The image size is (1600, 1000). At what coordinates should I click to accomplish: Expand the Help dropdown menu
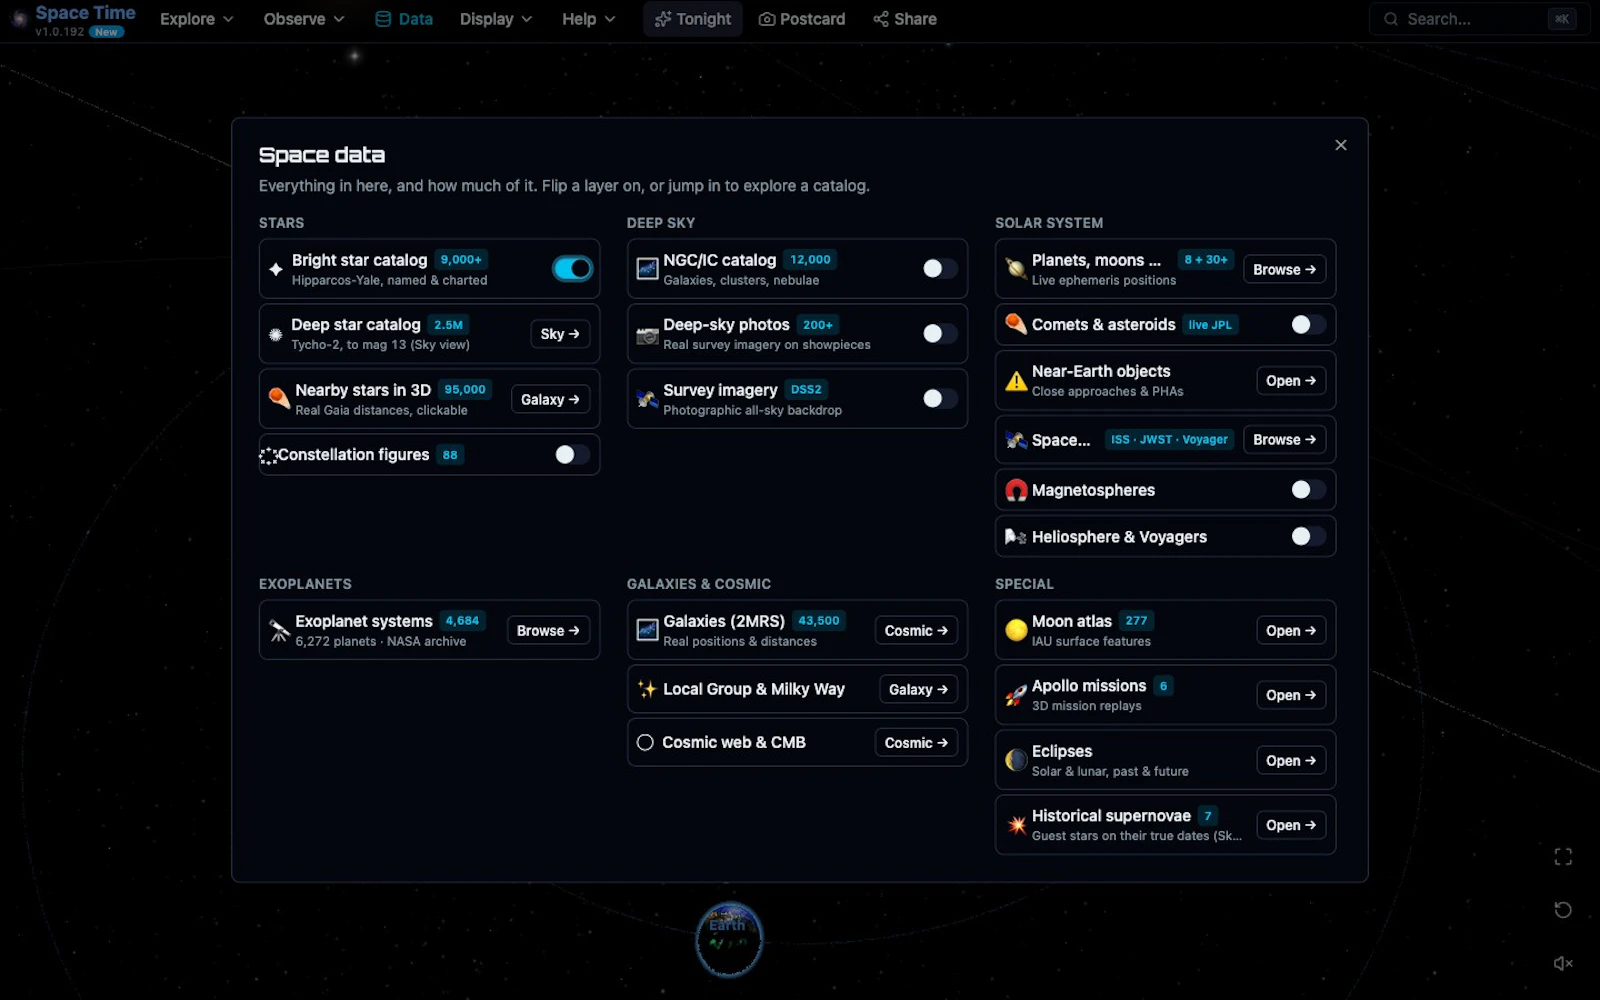(x=588, y=19)
